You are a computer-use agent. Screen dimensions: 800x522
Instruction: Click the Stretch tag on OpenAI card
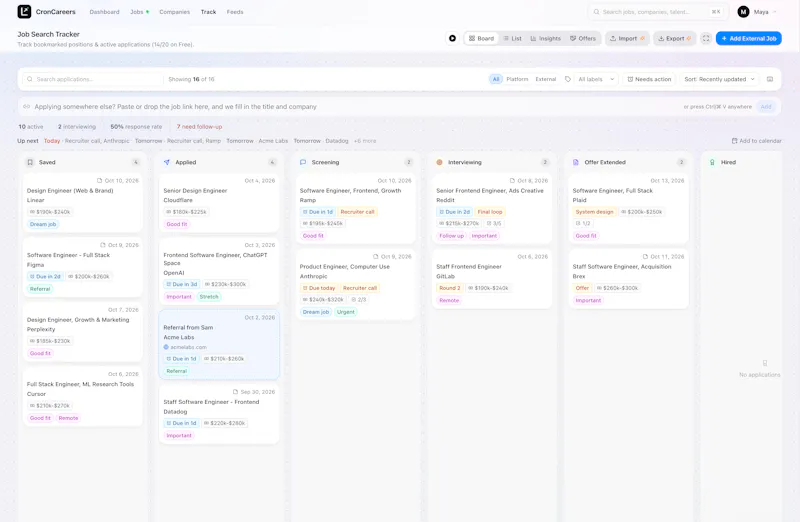point(209,296)
